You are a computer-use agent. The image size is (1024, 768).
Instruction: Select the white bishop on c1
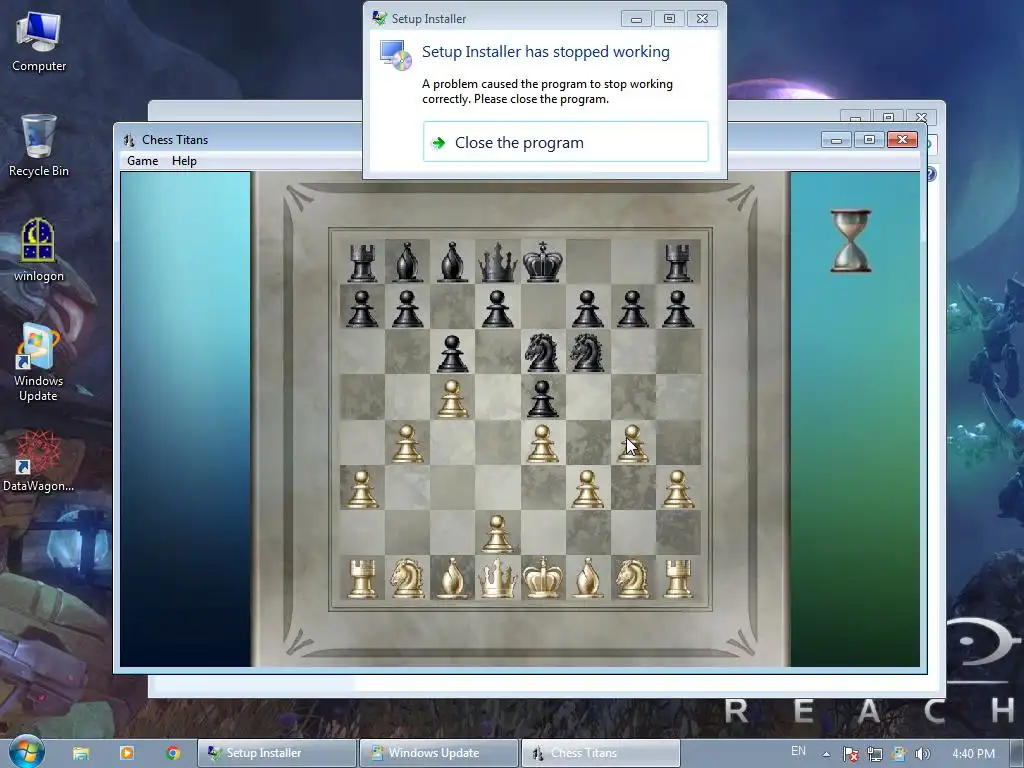pos(453,578)
